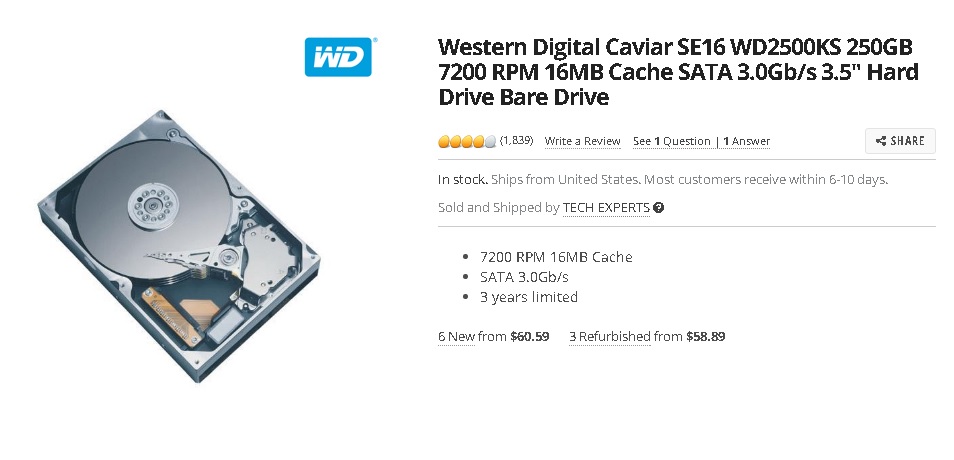This screenshot has width=954, height=460.
Task: View the 1 Answer link
Action: coord(747,141)
